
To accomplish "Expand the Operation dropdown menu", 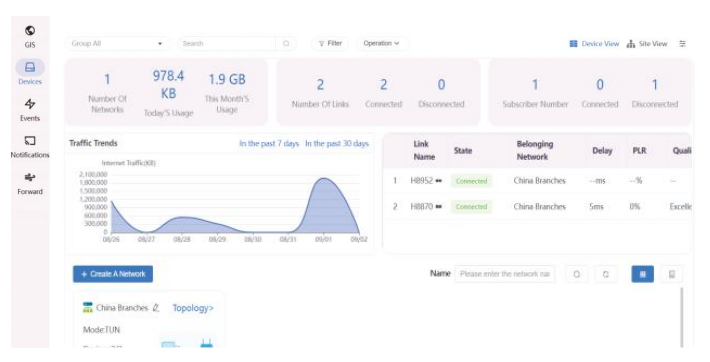I will 382,43.
